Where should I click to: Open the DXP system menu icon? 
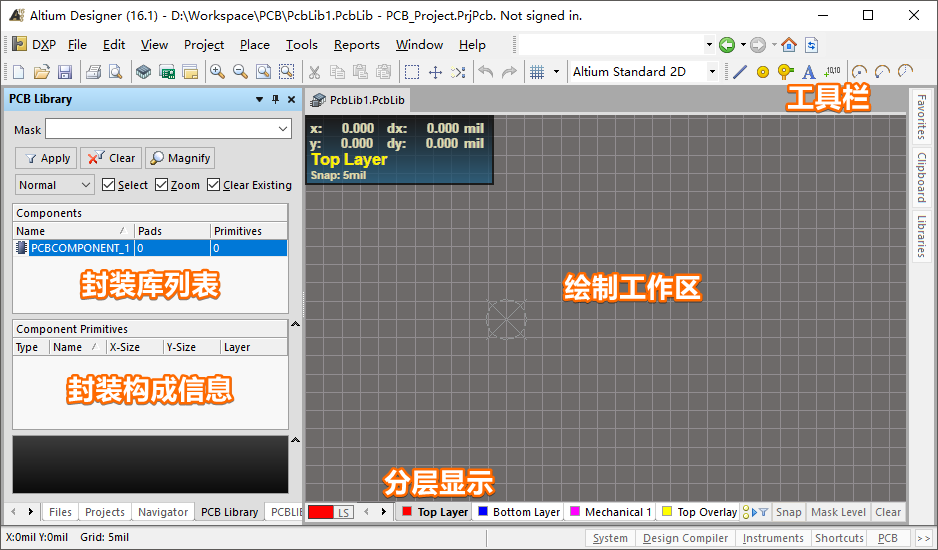point(20,44)
